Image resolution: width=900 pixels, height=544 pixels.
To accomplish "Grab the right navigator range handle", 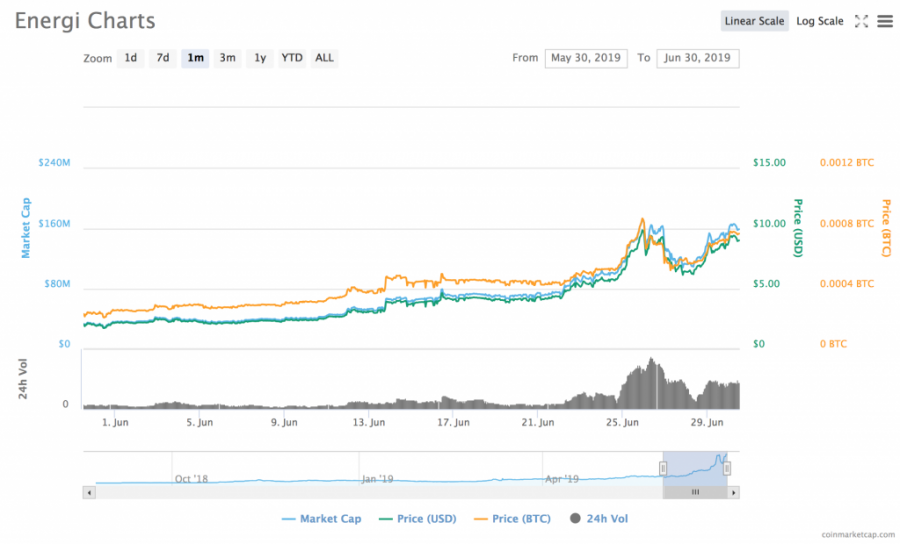I will 727,469.
